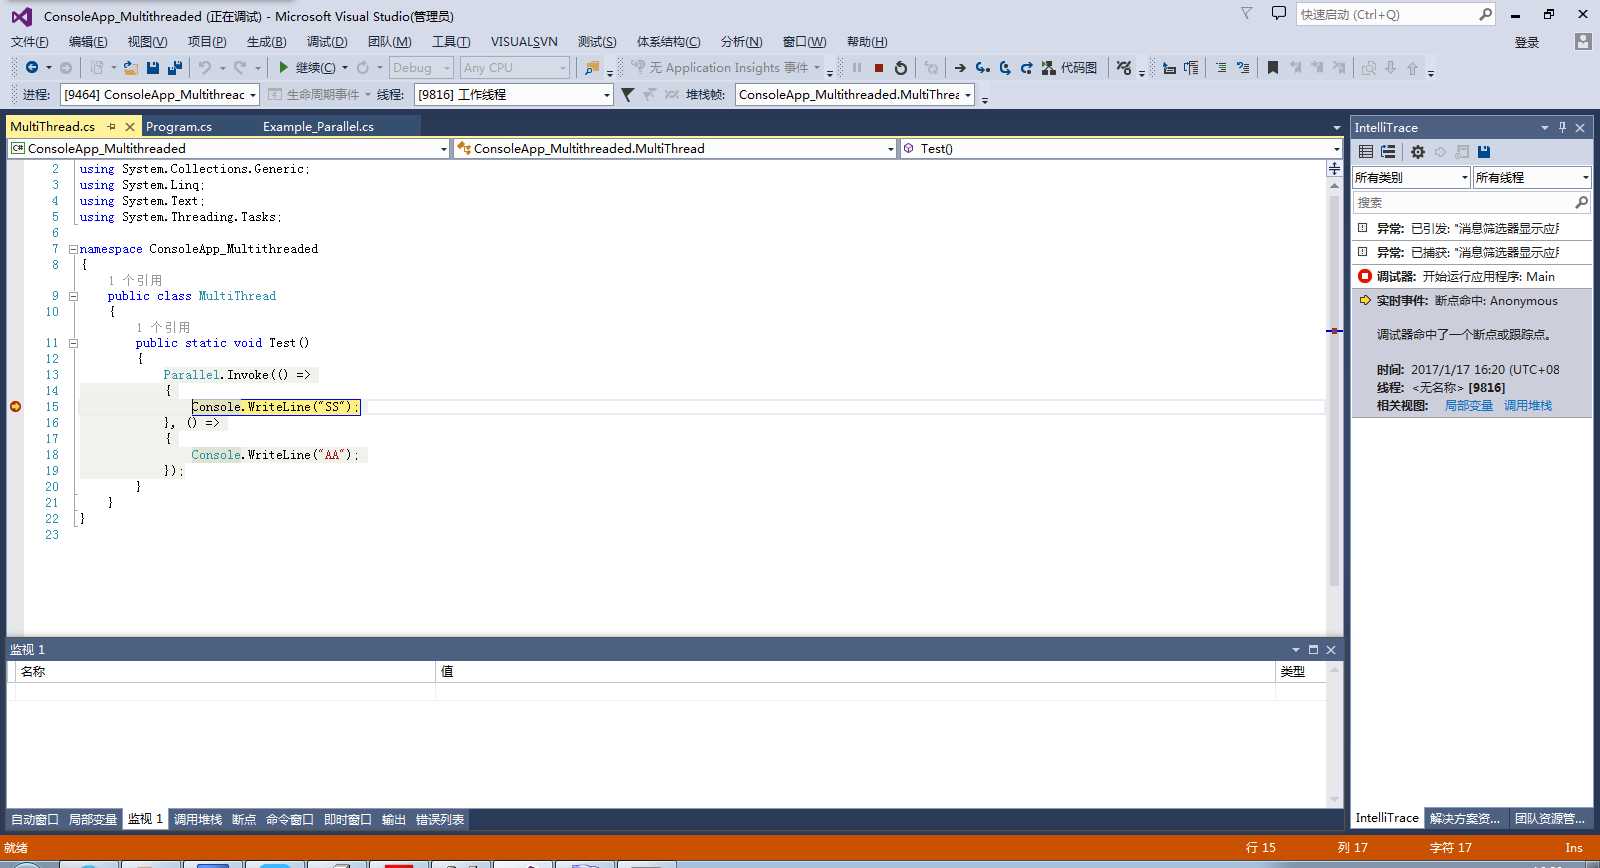Close the MultiThread.cs tab
The image size is (1600, 868).
130,127
